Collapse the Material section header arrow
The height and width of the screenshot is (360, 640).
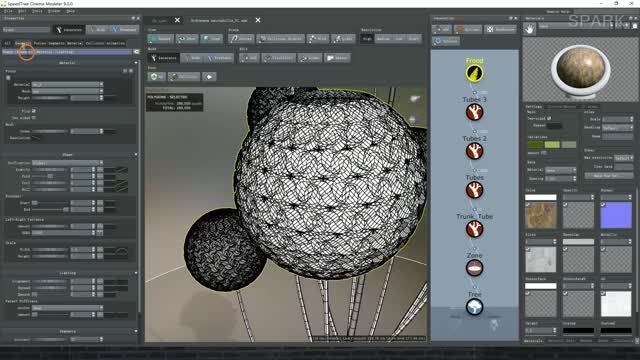(x=136, y=63)
